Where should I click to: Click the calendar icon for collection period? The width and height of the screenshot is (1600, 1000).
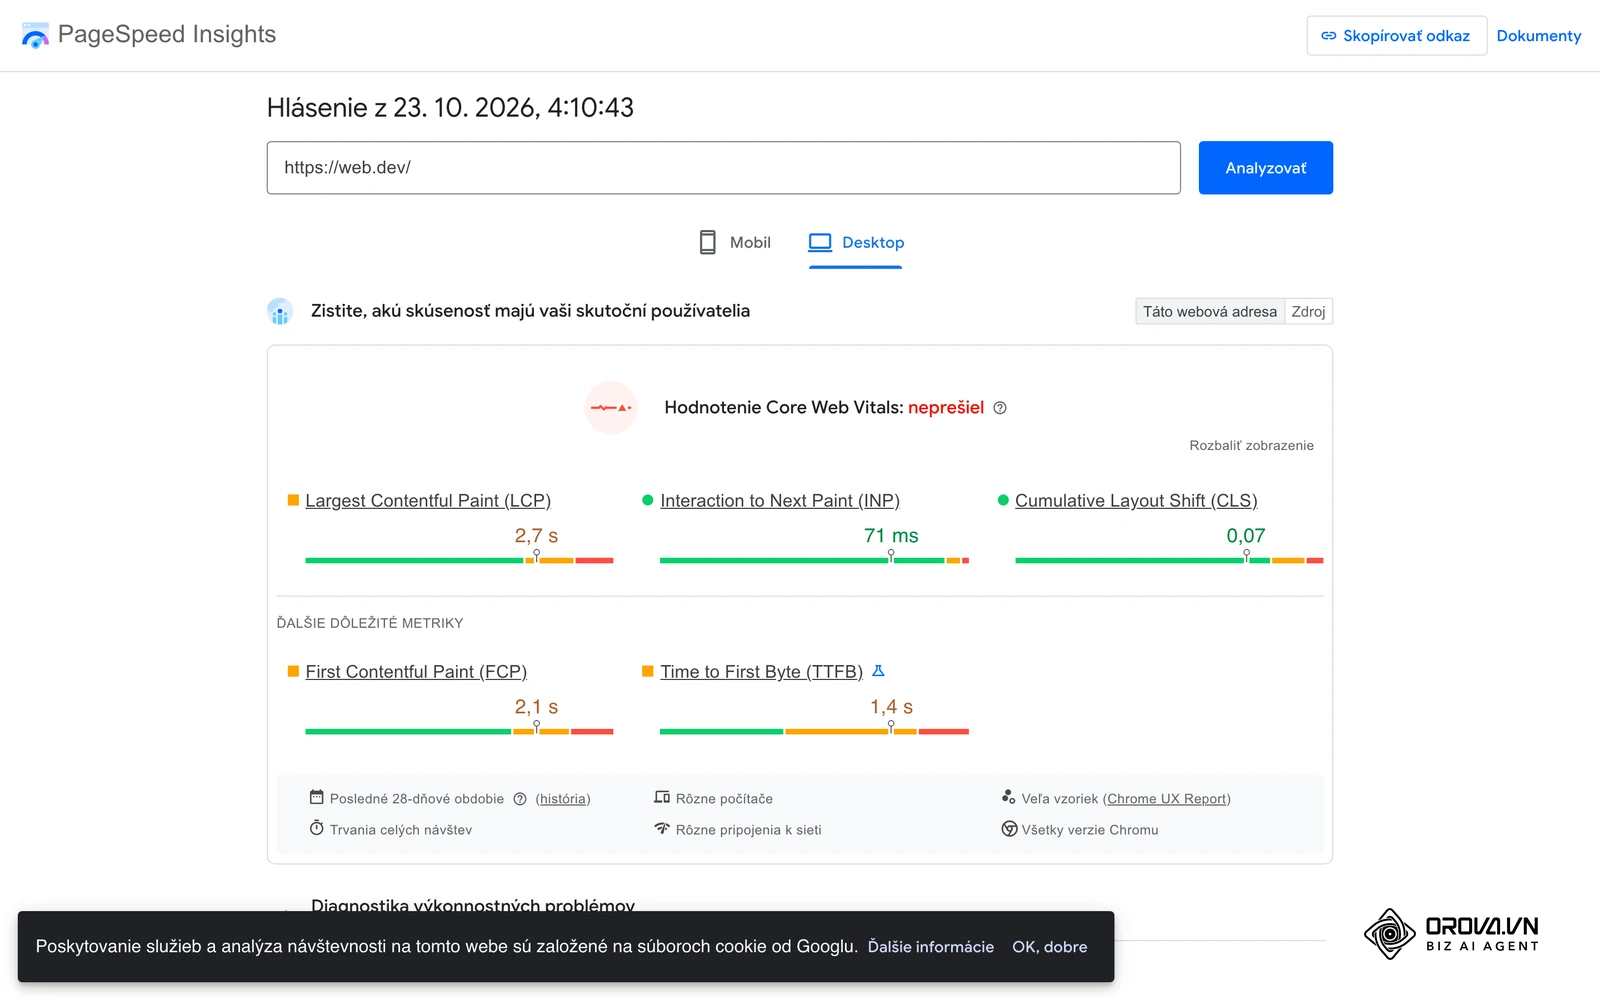coord(316,797)
